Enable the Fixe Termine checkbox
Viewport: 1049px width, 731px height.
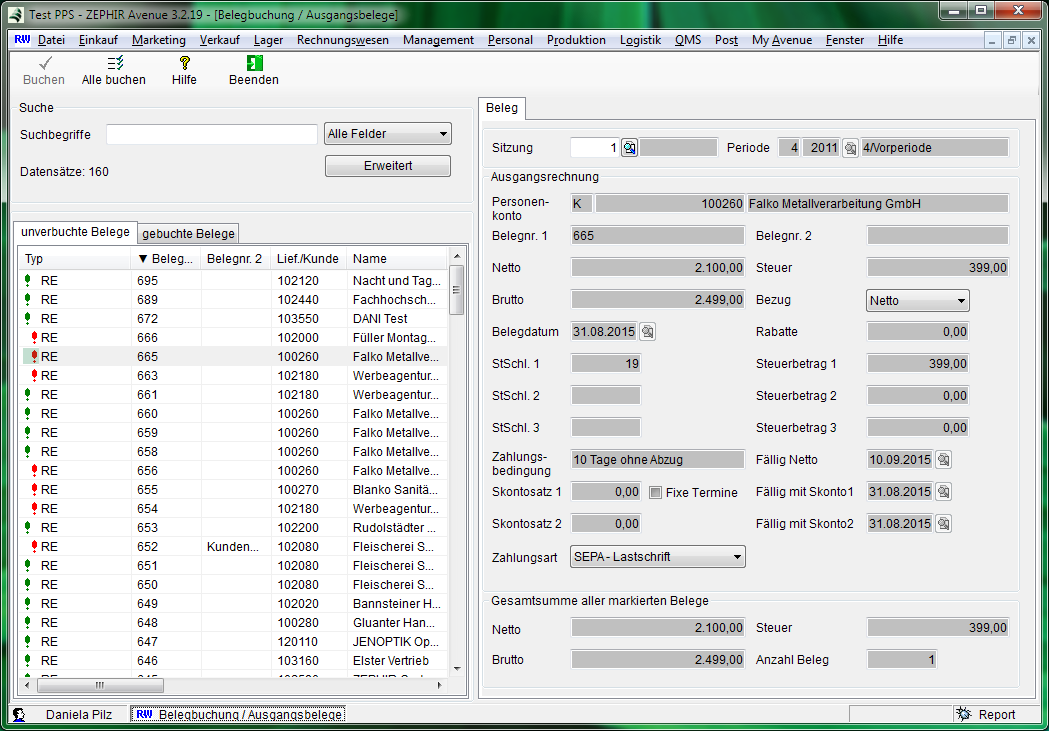[656, 492]
